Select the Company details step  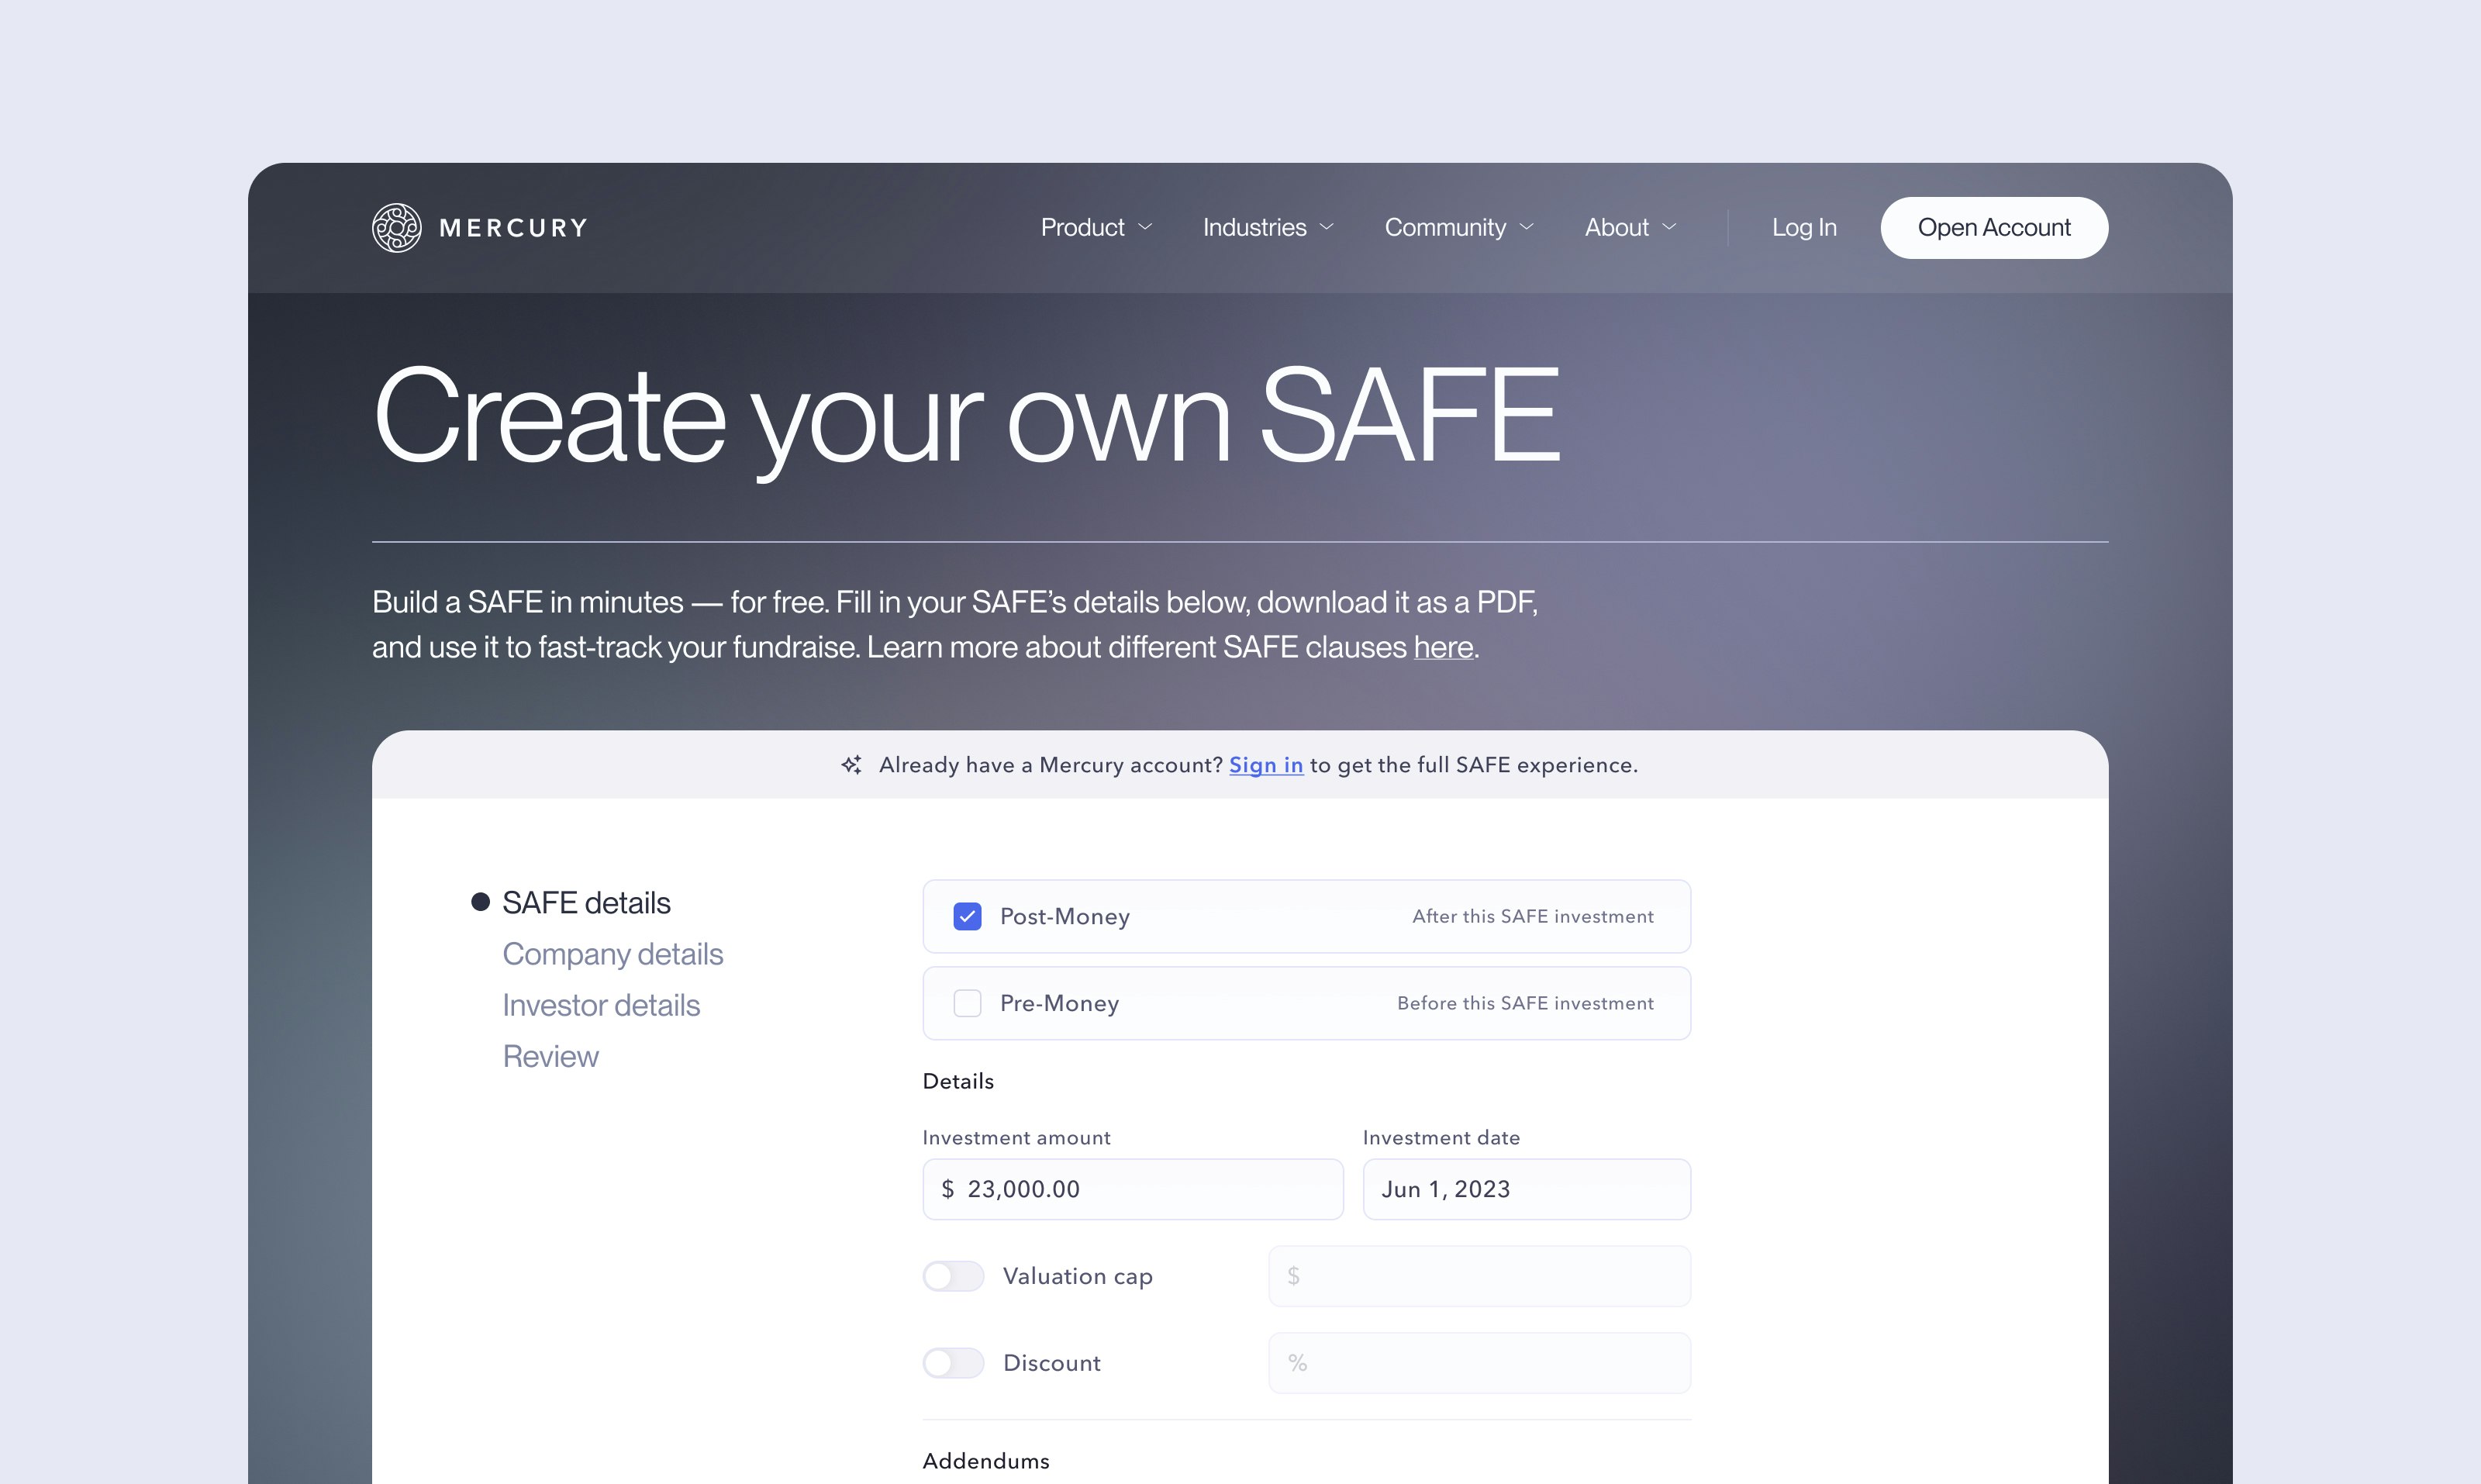coord(613,953)
